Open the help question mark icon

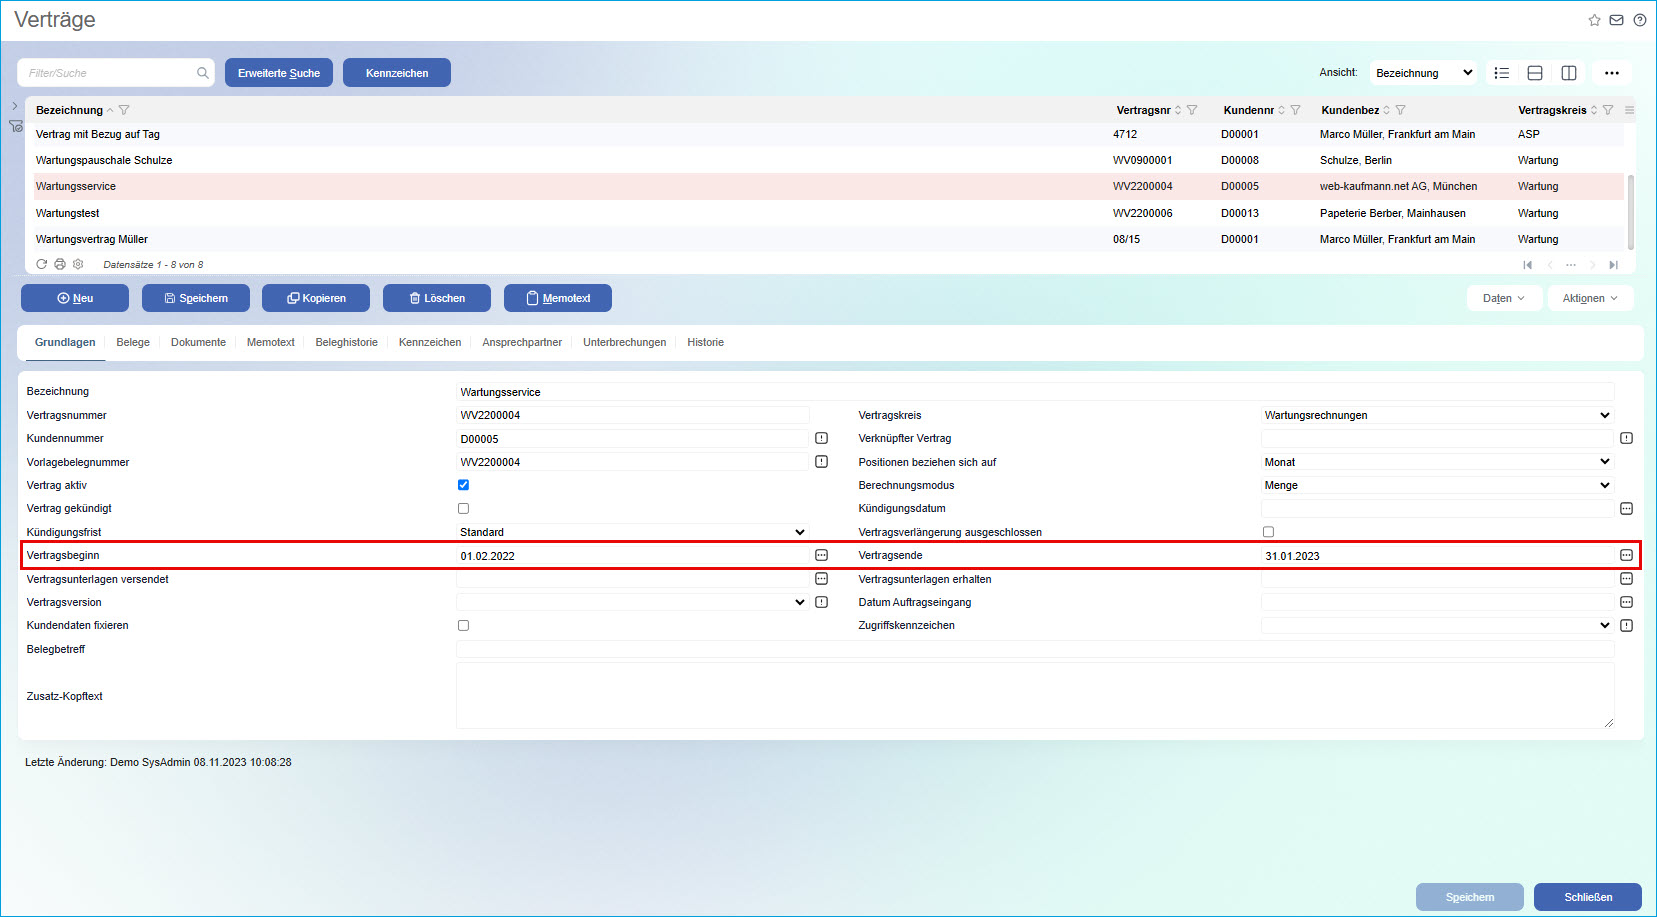click(1640, 20)
